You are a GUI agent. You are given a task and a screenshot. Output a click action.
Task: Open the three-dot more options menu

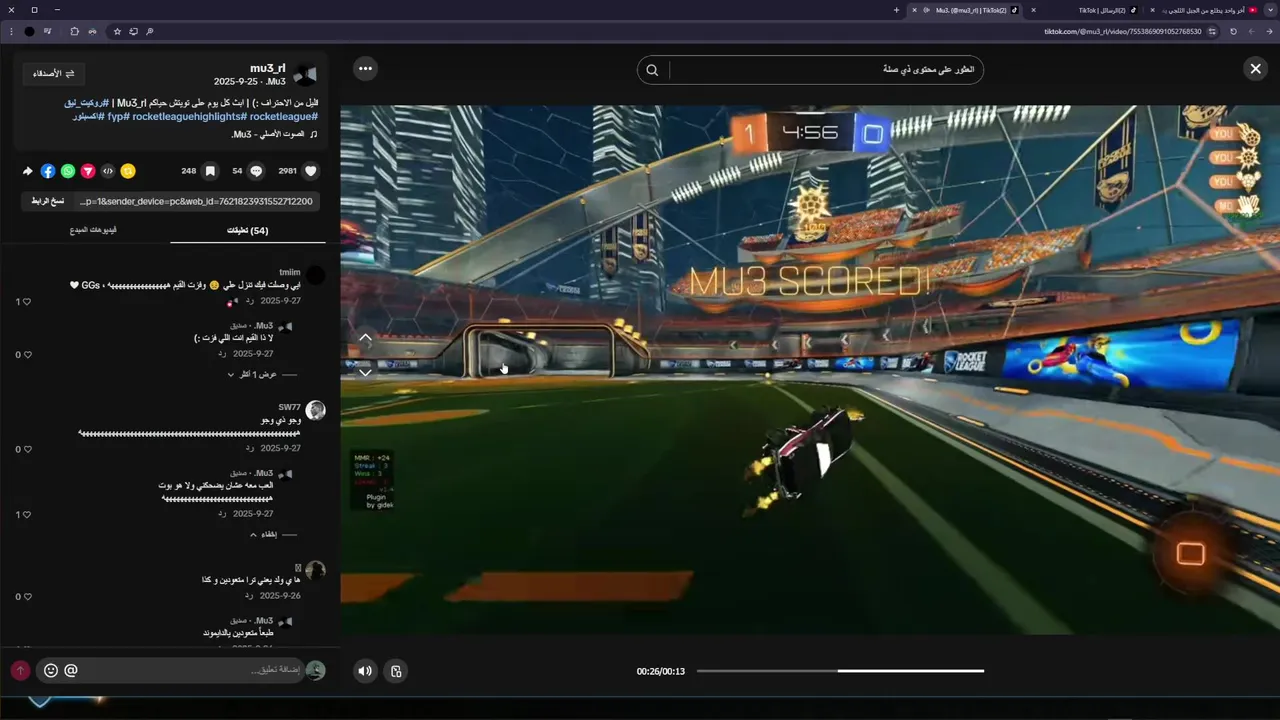click(x=365, y=69)
